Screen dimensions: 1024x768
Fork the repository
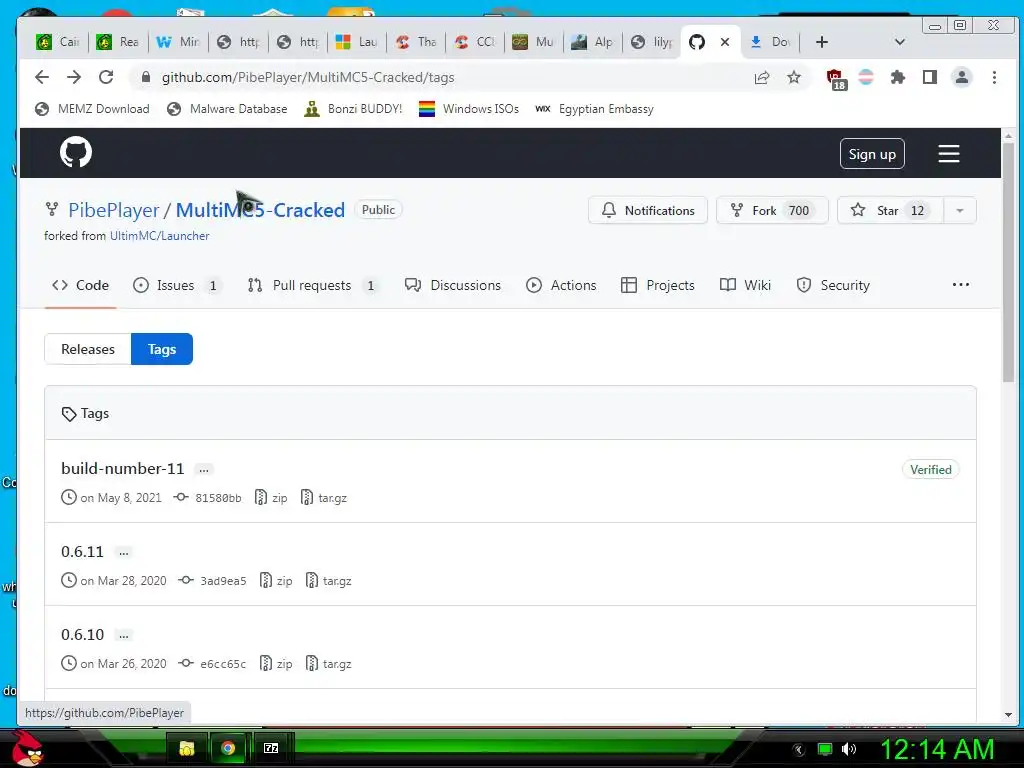772,210
